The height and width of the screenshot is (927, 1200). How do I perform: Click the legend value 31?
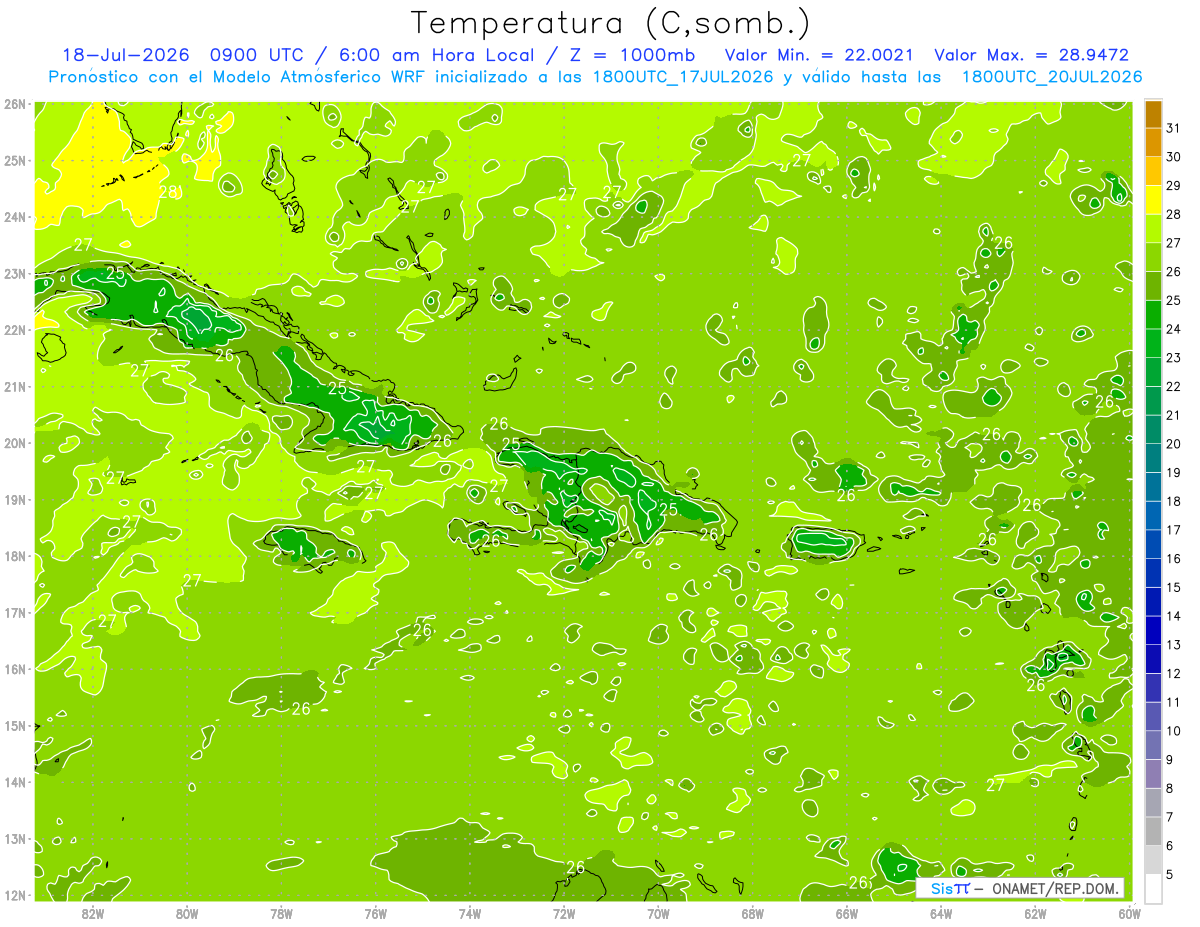coord(1173,128)
